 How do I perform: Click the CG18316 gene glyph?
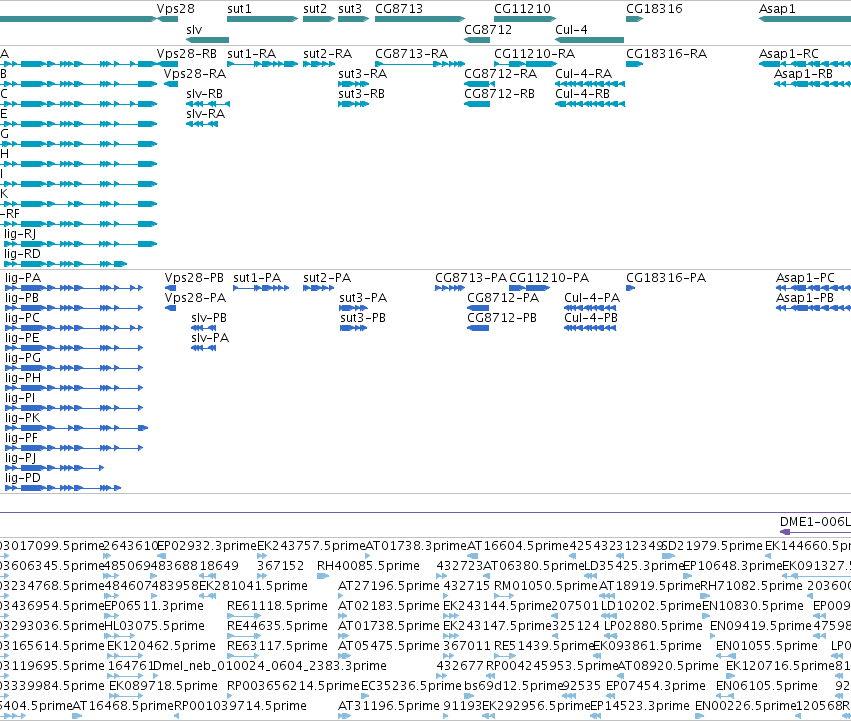click(634, 19)
